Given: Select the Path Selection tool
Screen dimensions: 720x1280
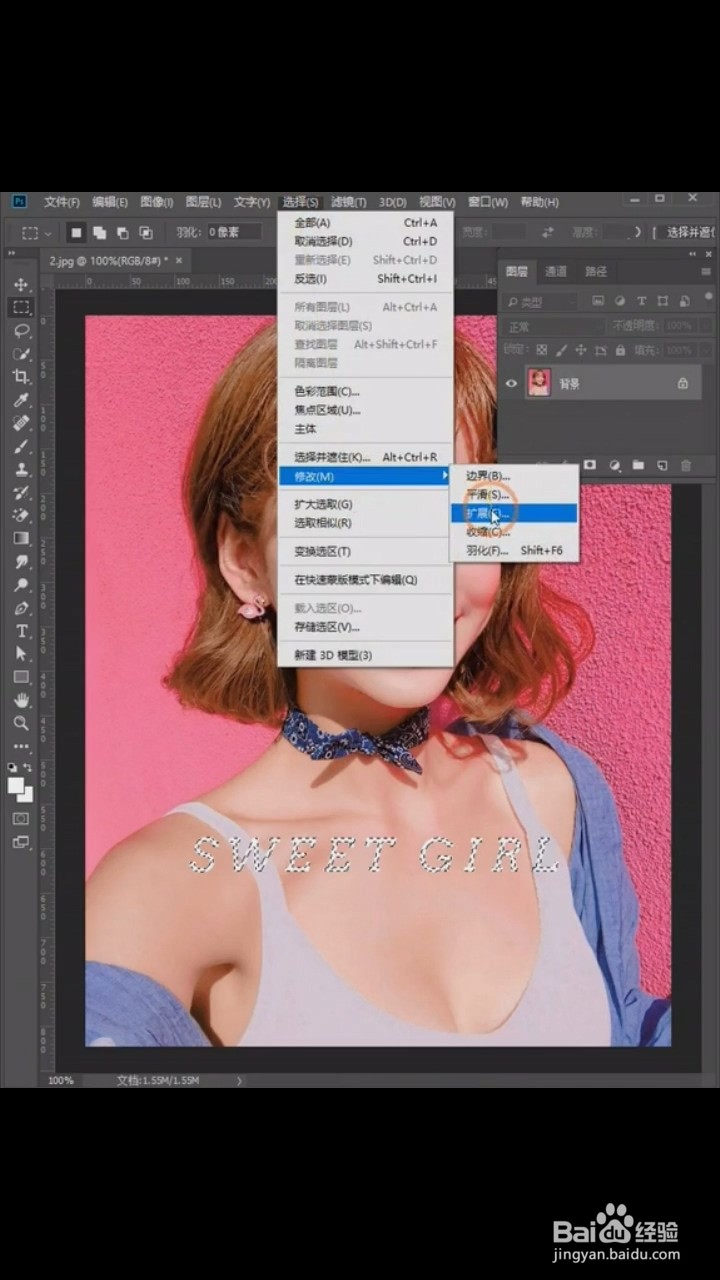Looking at the screenshot, I should tap(21, 654).
